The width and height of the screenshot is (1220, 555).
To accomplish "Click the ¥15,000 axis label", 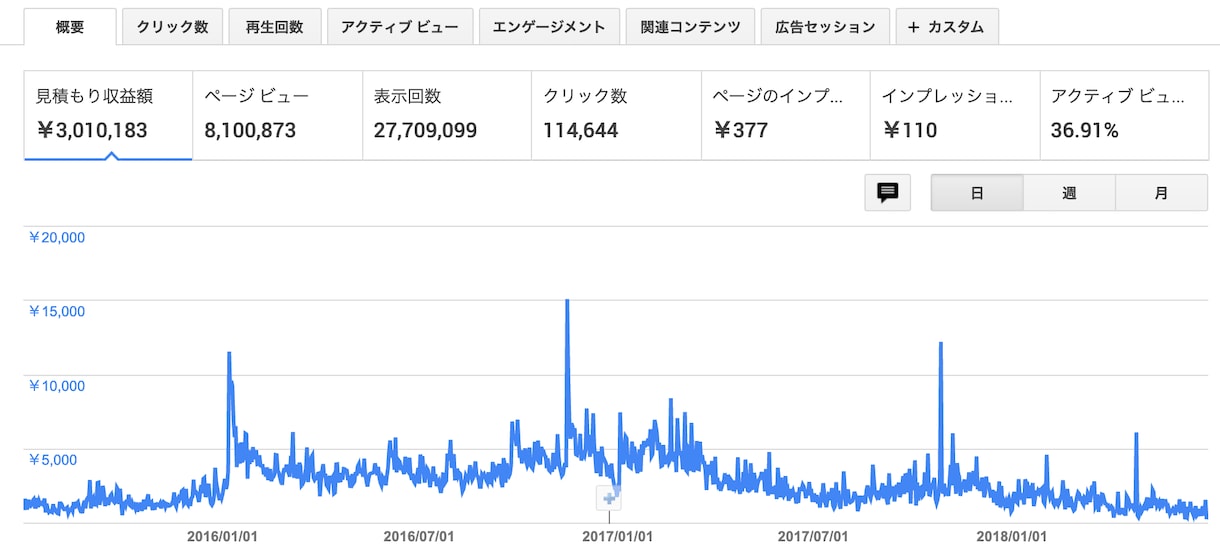I will point(56,311).
